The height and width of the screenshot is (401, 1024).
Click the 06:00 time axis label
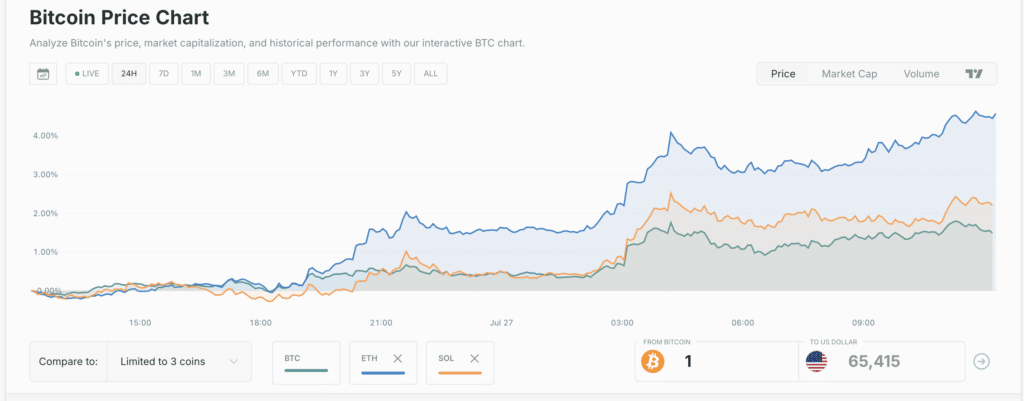(x=743, y=322)
